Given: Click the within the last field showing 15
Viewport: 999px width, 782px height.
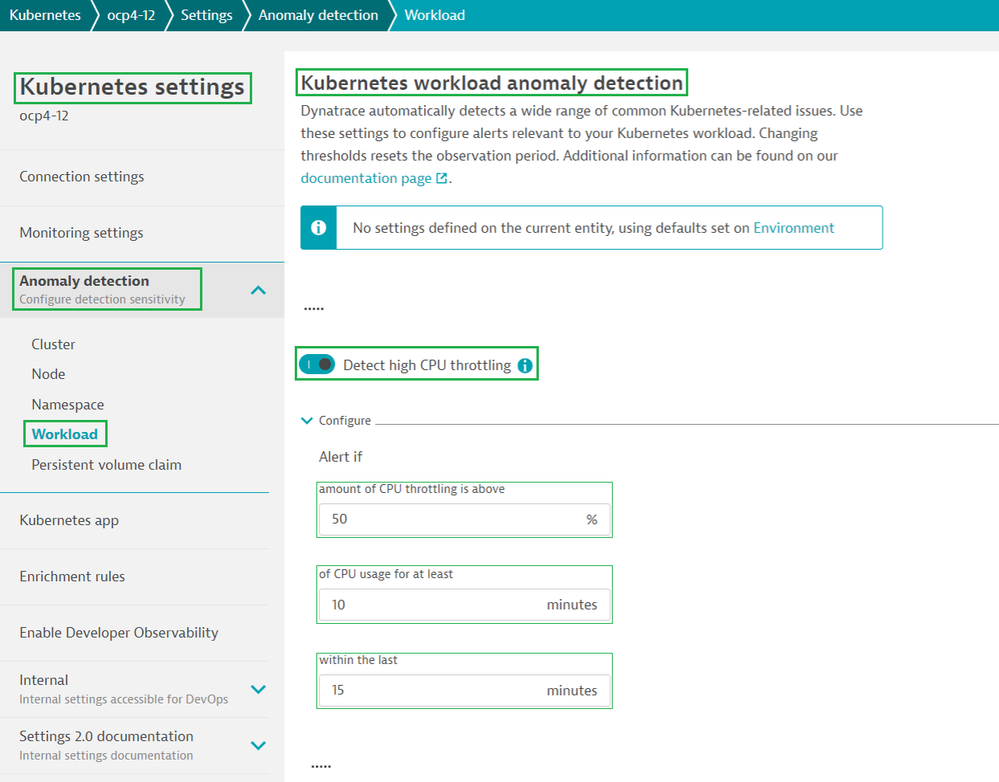Looking at the screenshot, I should [464, 690].
